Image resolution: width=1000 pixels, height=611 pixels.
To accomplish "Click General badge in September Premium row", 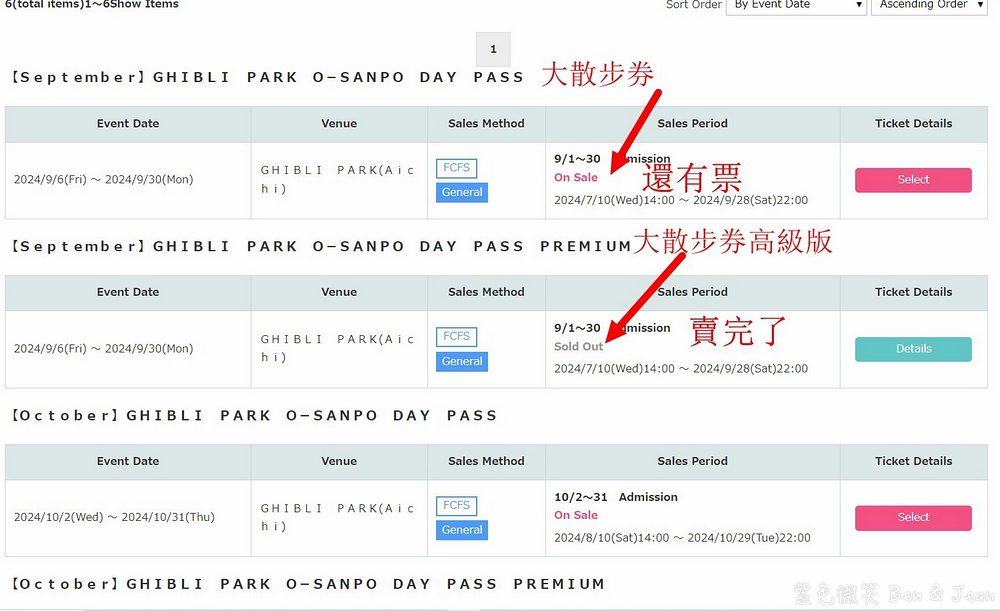I will coord(462,361).
